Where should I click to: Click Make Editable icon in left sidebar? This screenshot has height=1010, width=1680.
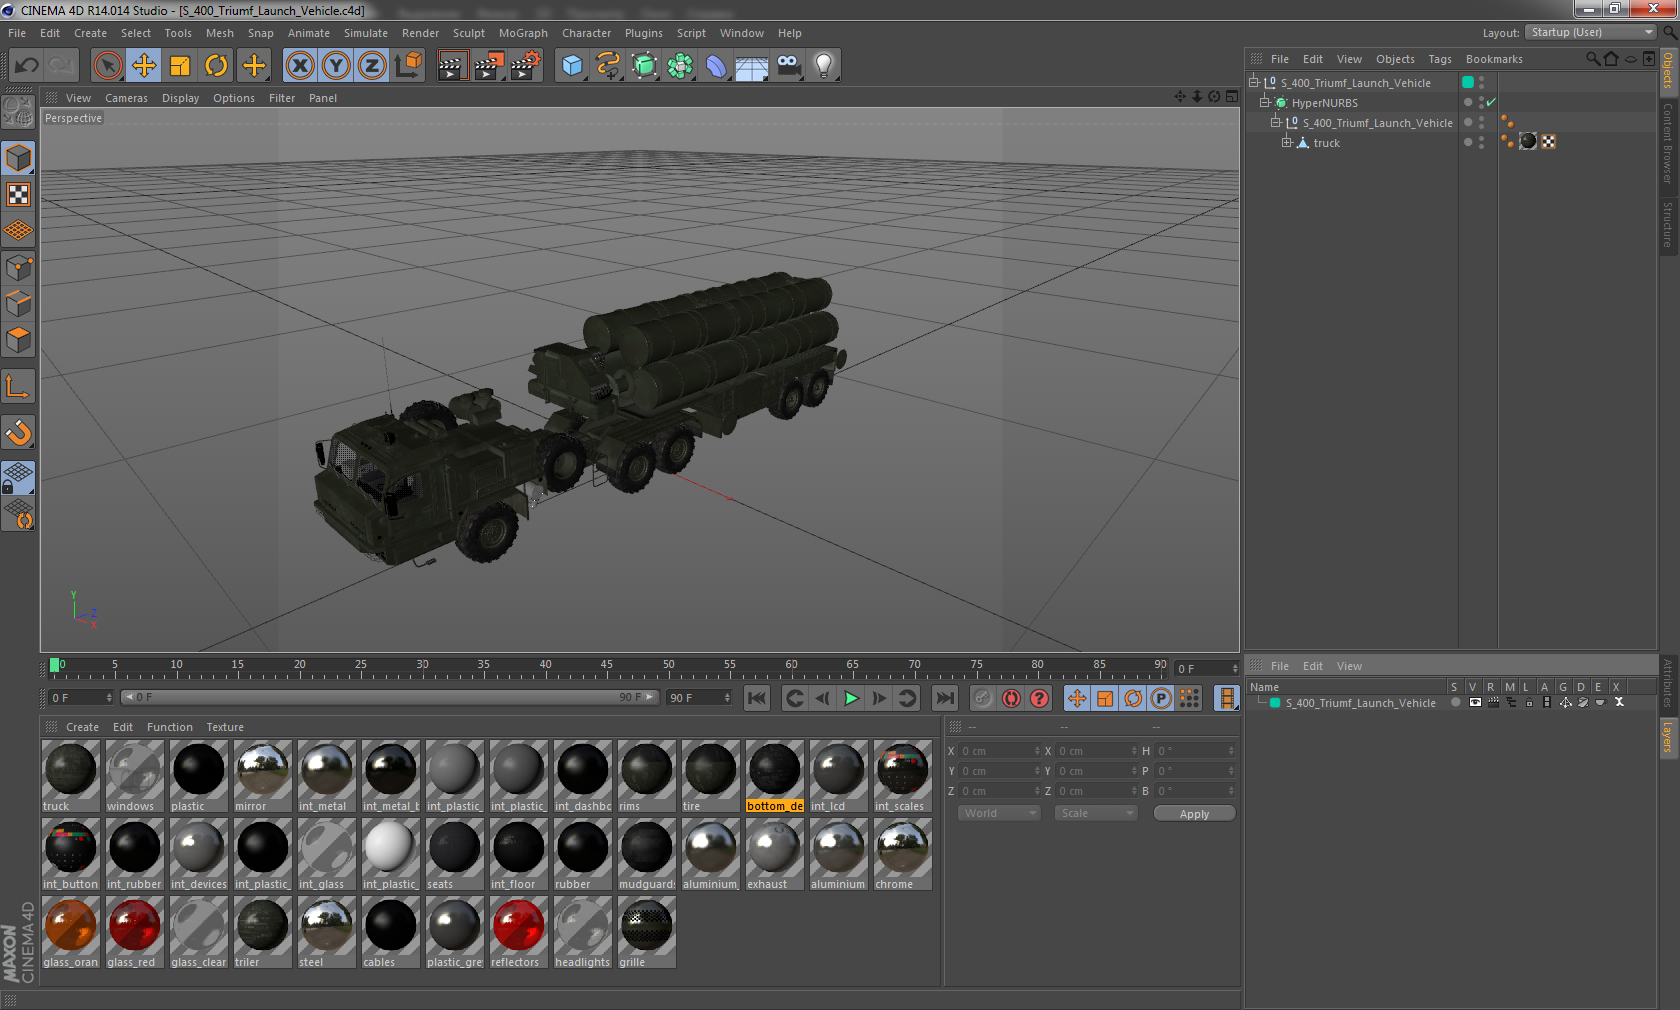18,112
